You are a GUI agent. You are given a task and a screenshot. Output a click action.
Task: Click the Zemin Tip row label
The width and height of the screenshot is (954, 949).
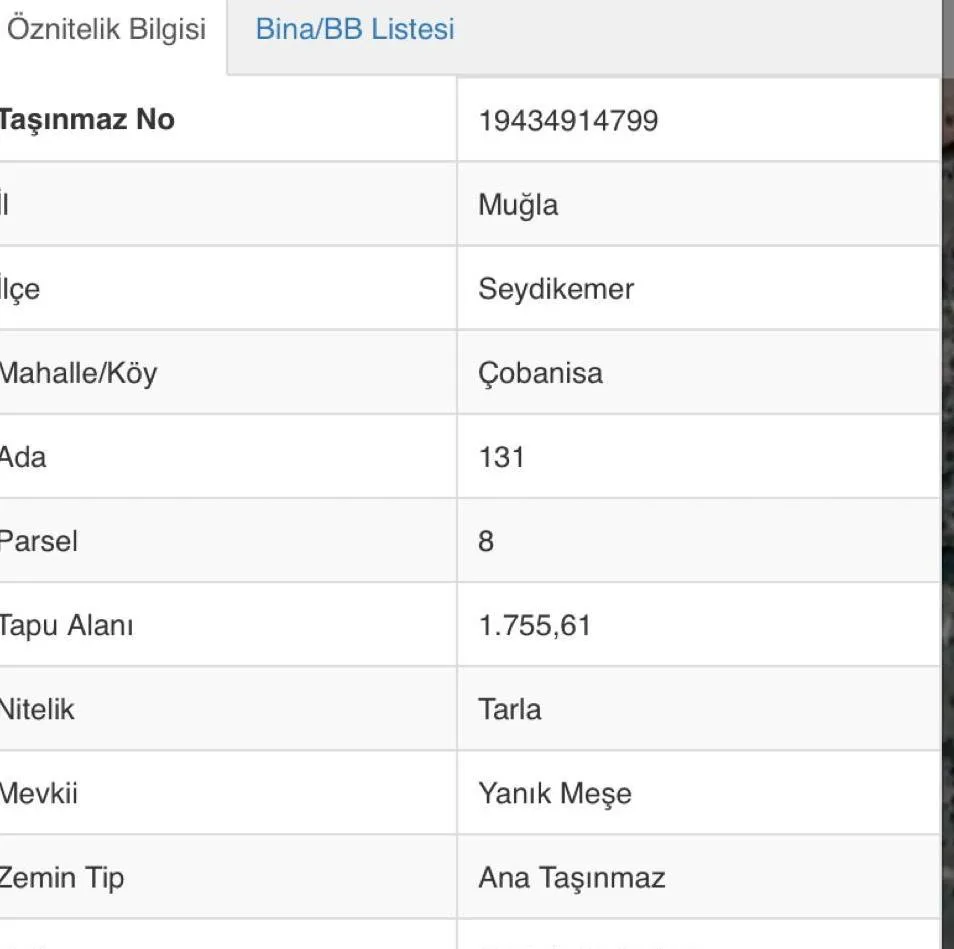(62, 878)
